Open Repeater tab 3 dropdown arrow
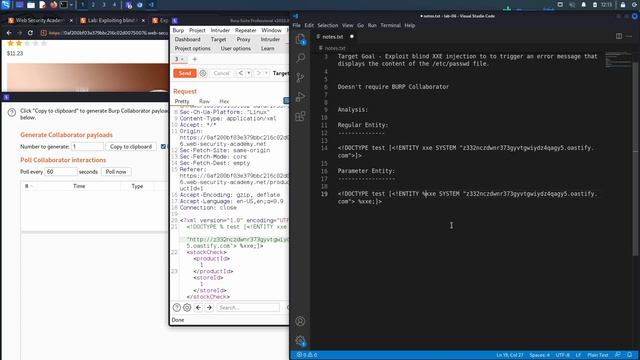This screenshot has height=360, width=640. [x=182, y=59]
